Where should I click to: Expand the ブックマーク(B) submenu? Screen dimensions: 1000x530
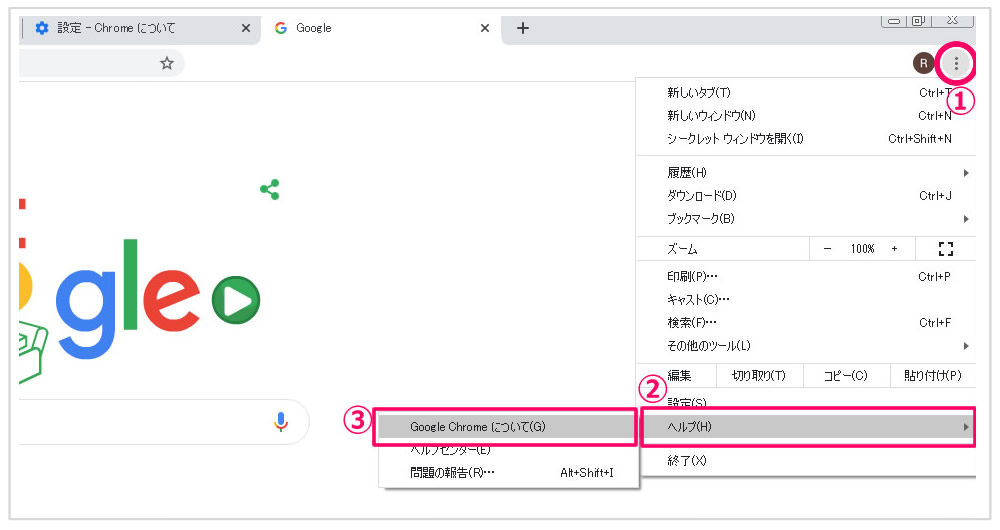click(806, 219)
